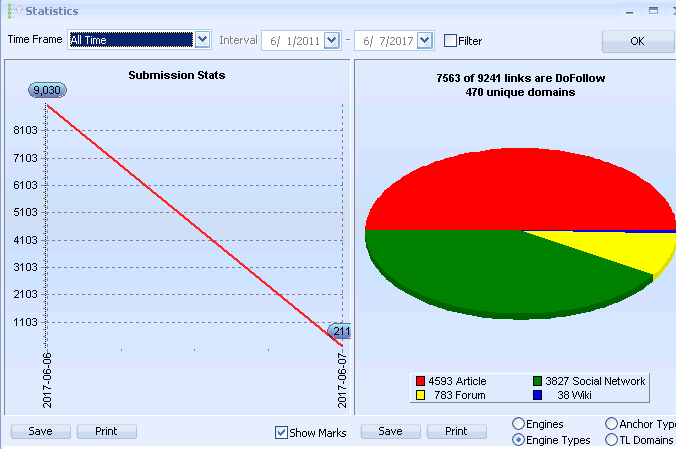Click the Submission Stats chart title
676x449 pixels.
coord(177,75)
